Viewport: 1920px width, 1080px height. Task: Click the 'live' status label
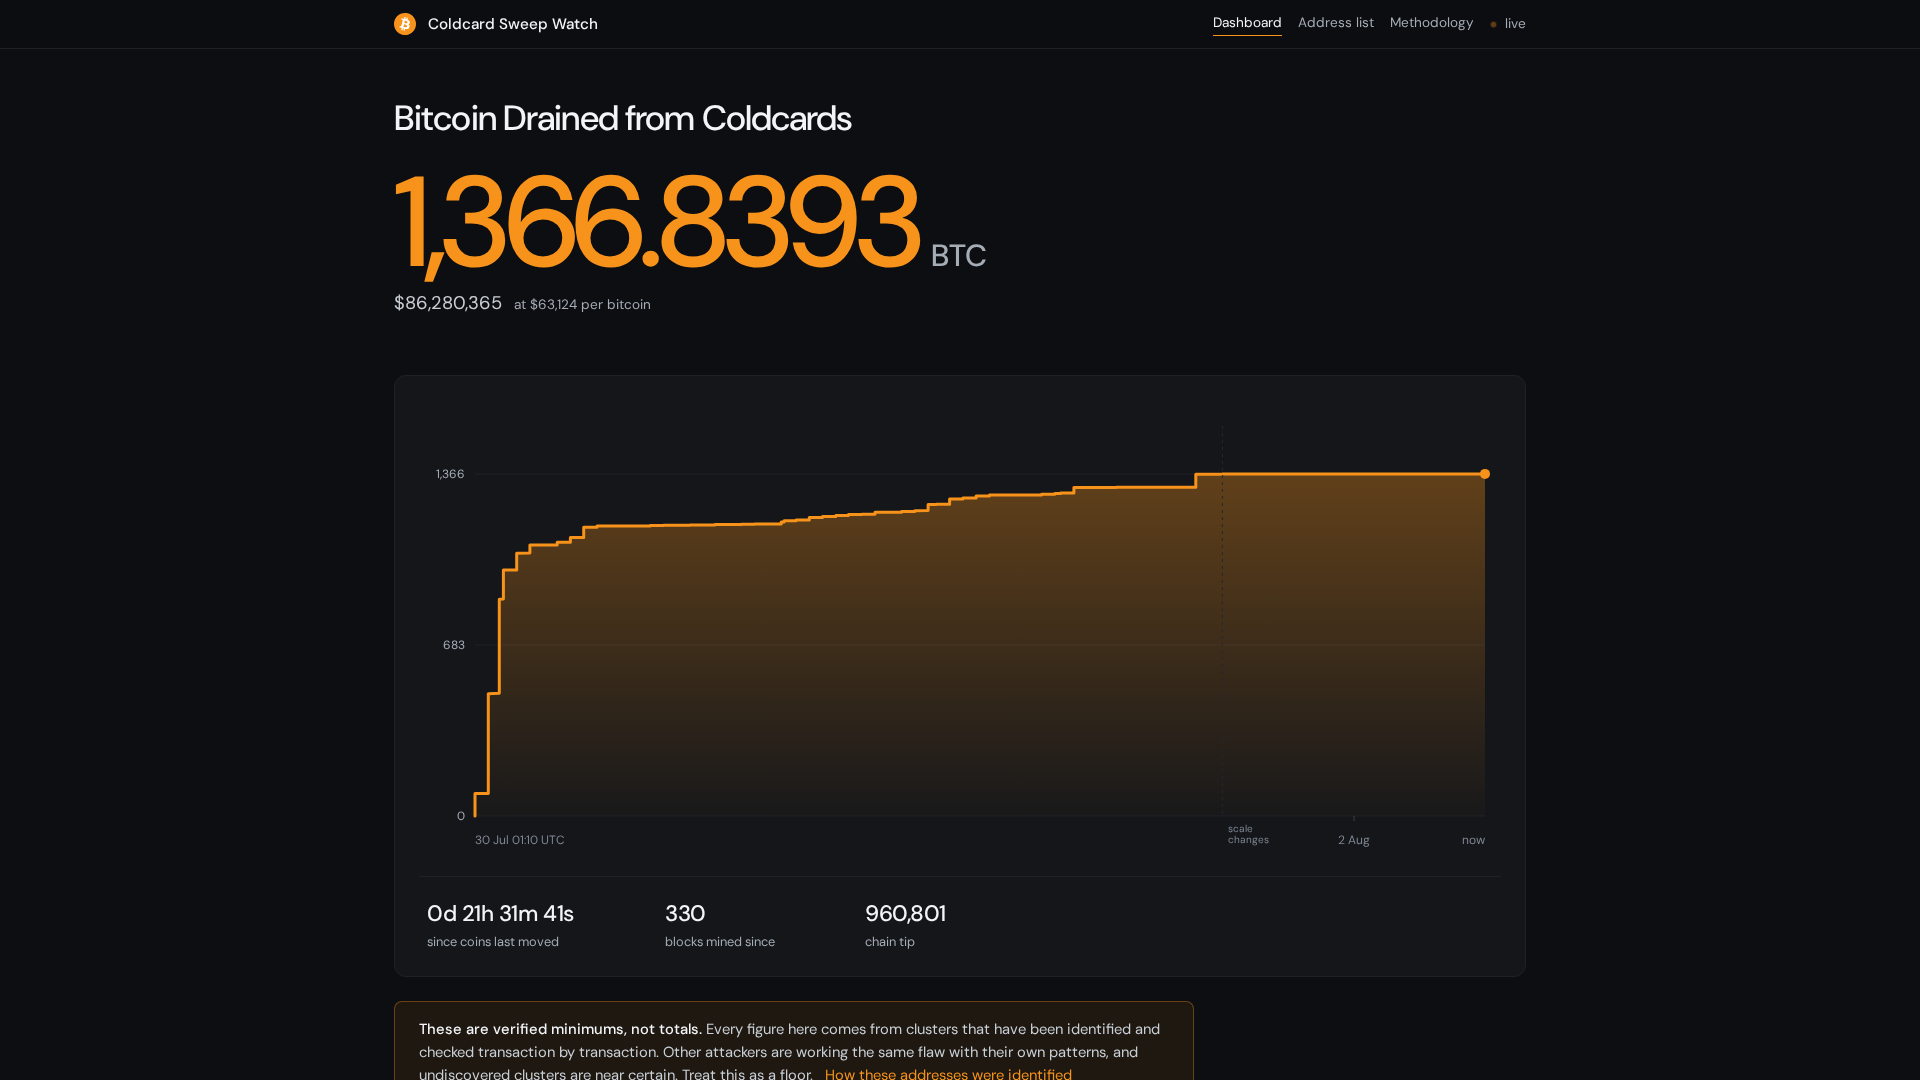coord(1515,24)
